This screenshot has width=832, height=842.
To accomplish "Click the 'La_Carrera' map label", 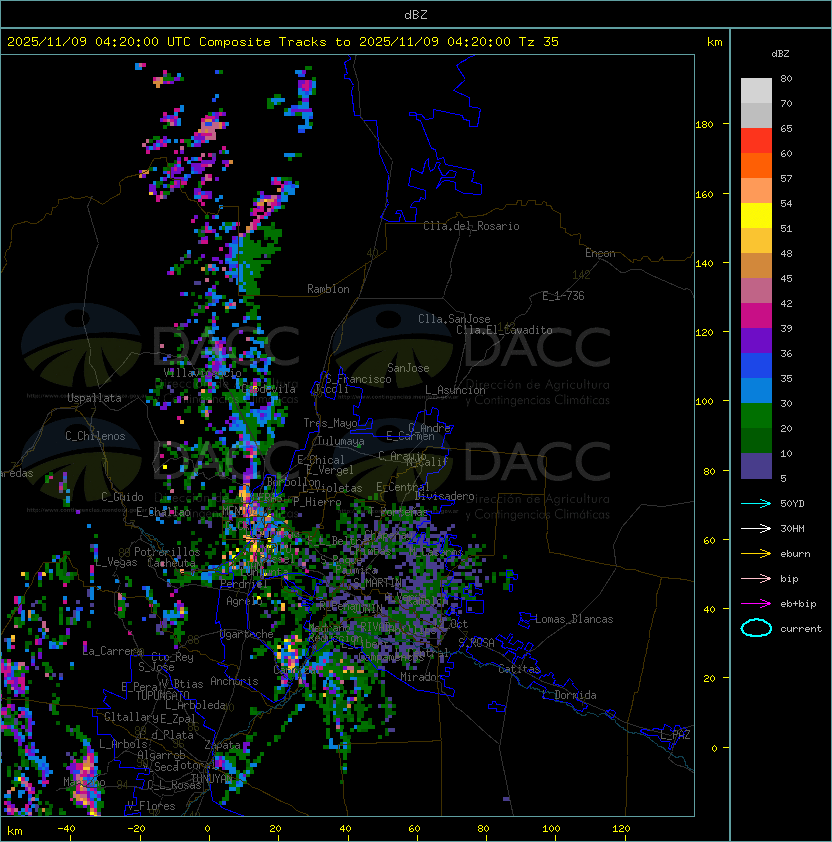I will [112, 651].
